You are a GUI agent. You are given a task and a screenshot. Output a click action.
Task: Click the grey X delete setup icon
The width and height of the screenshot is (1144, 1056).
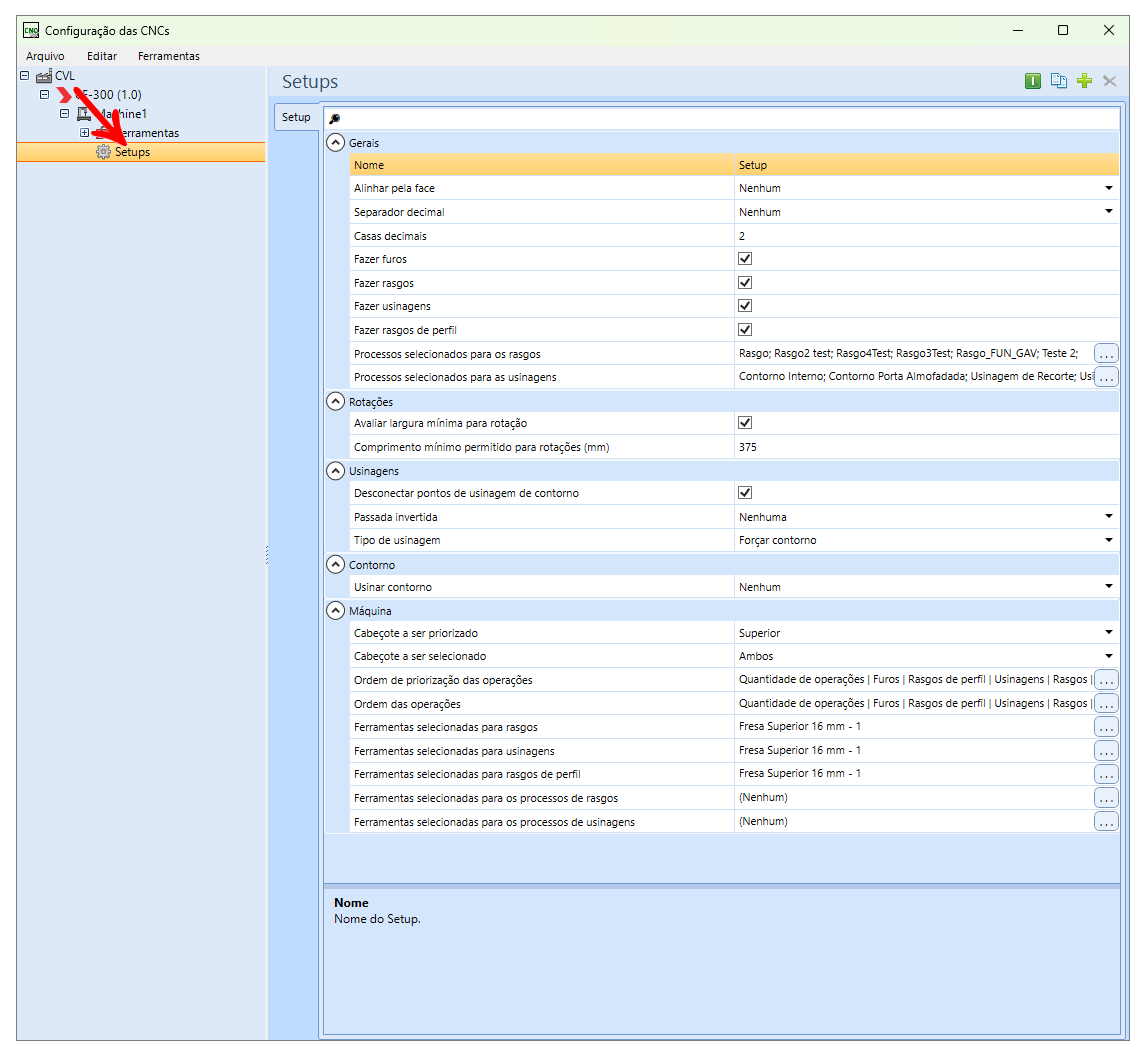click(x=1110, y=81)
